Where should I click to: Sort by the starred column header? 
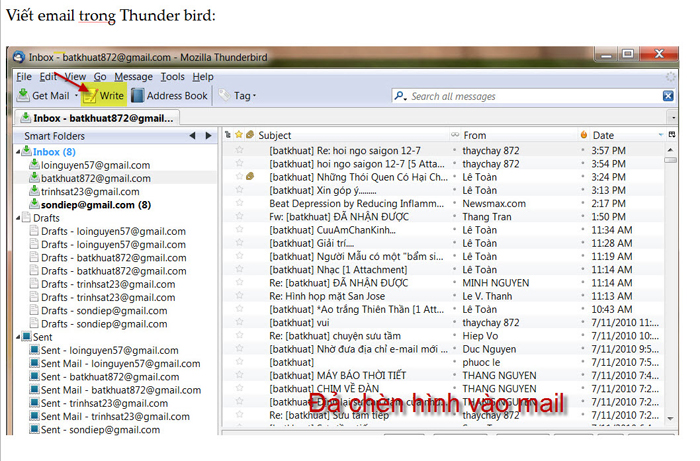pos(239,135)
